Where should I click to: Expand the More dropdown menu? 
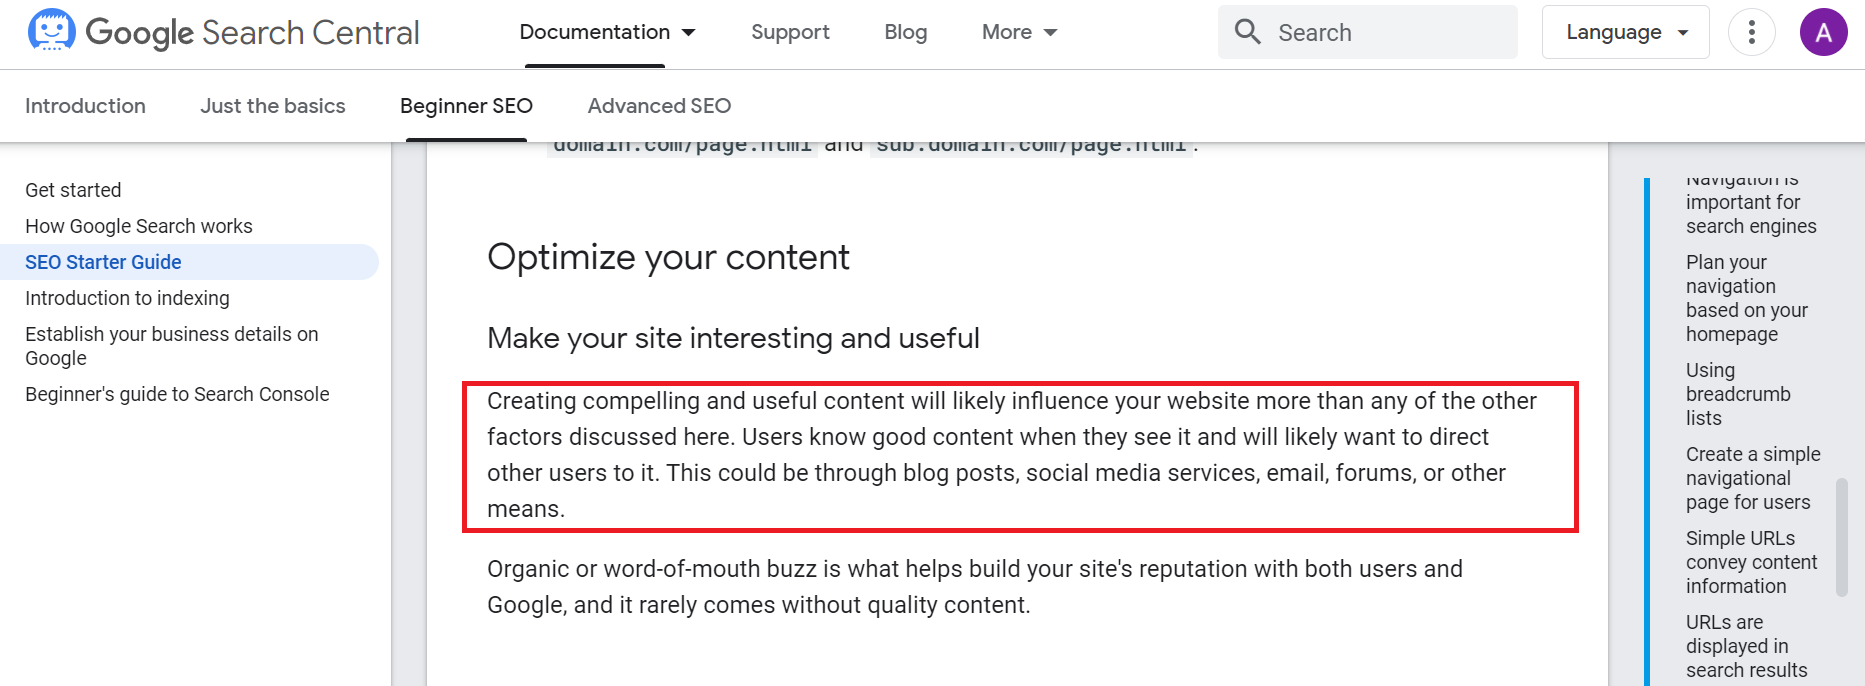[x=1019, y=32]
